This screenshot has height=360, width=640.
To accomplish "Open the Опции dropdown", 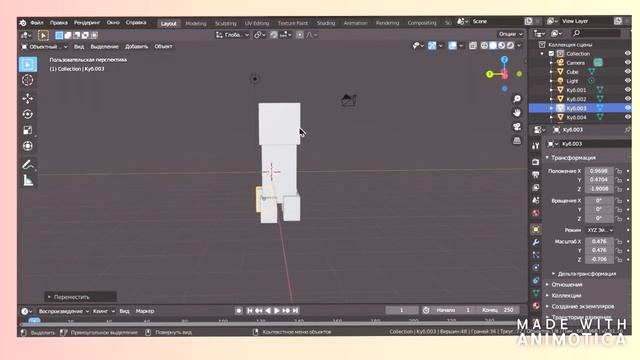I will (x=510, y=34).
